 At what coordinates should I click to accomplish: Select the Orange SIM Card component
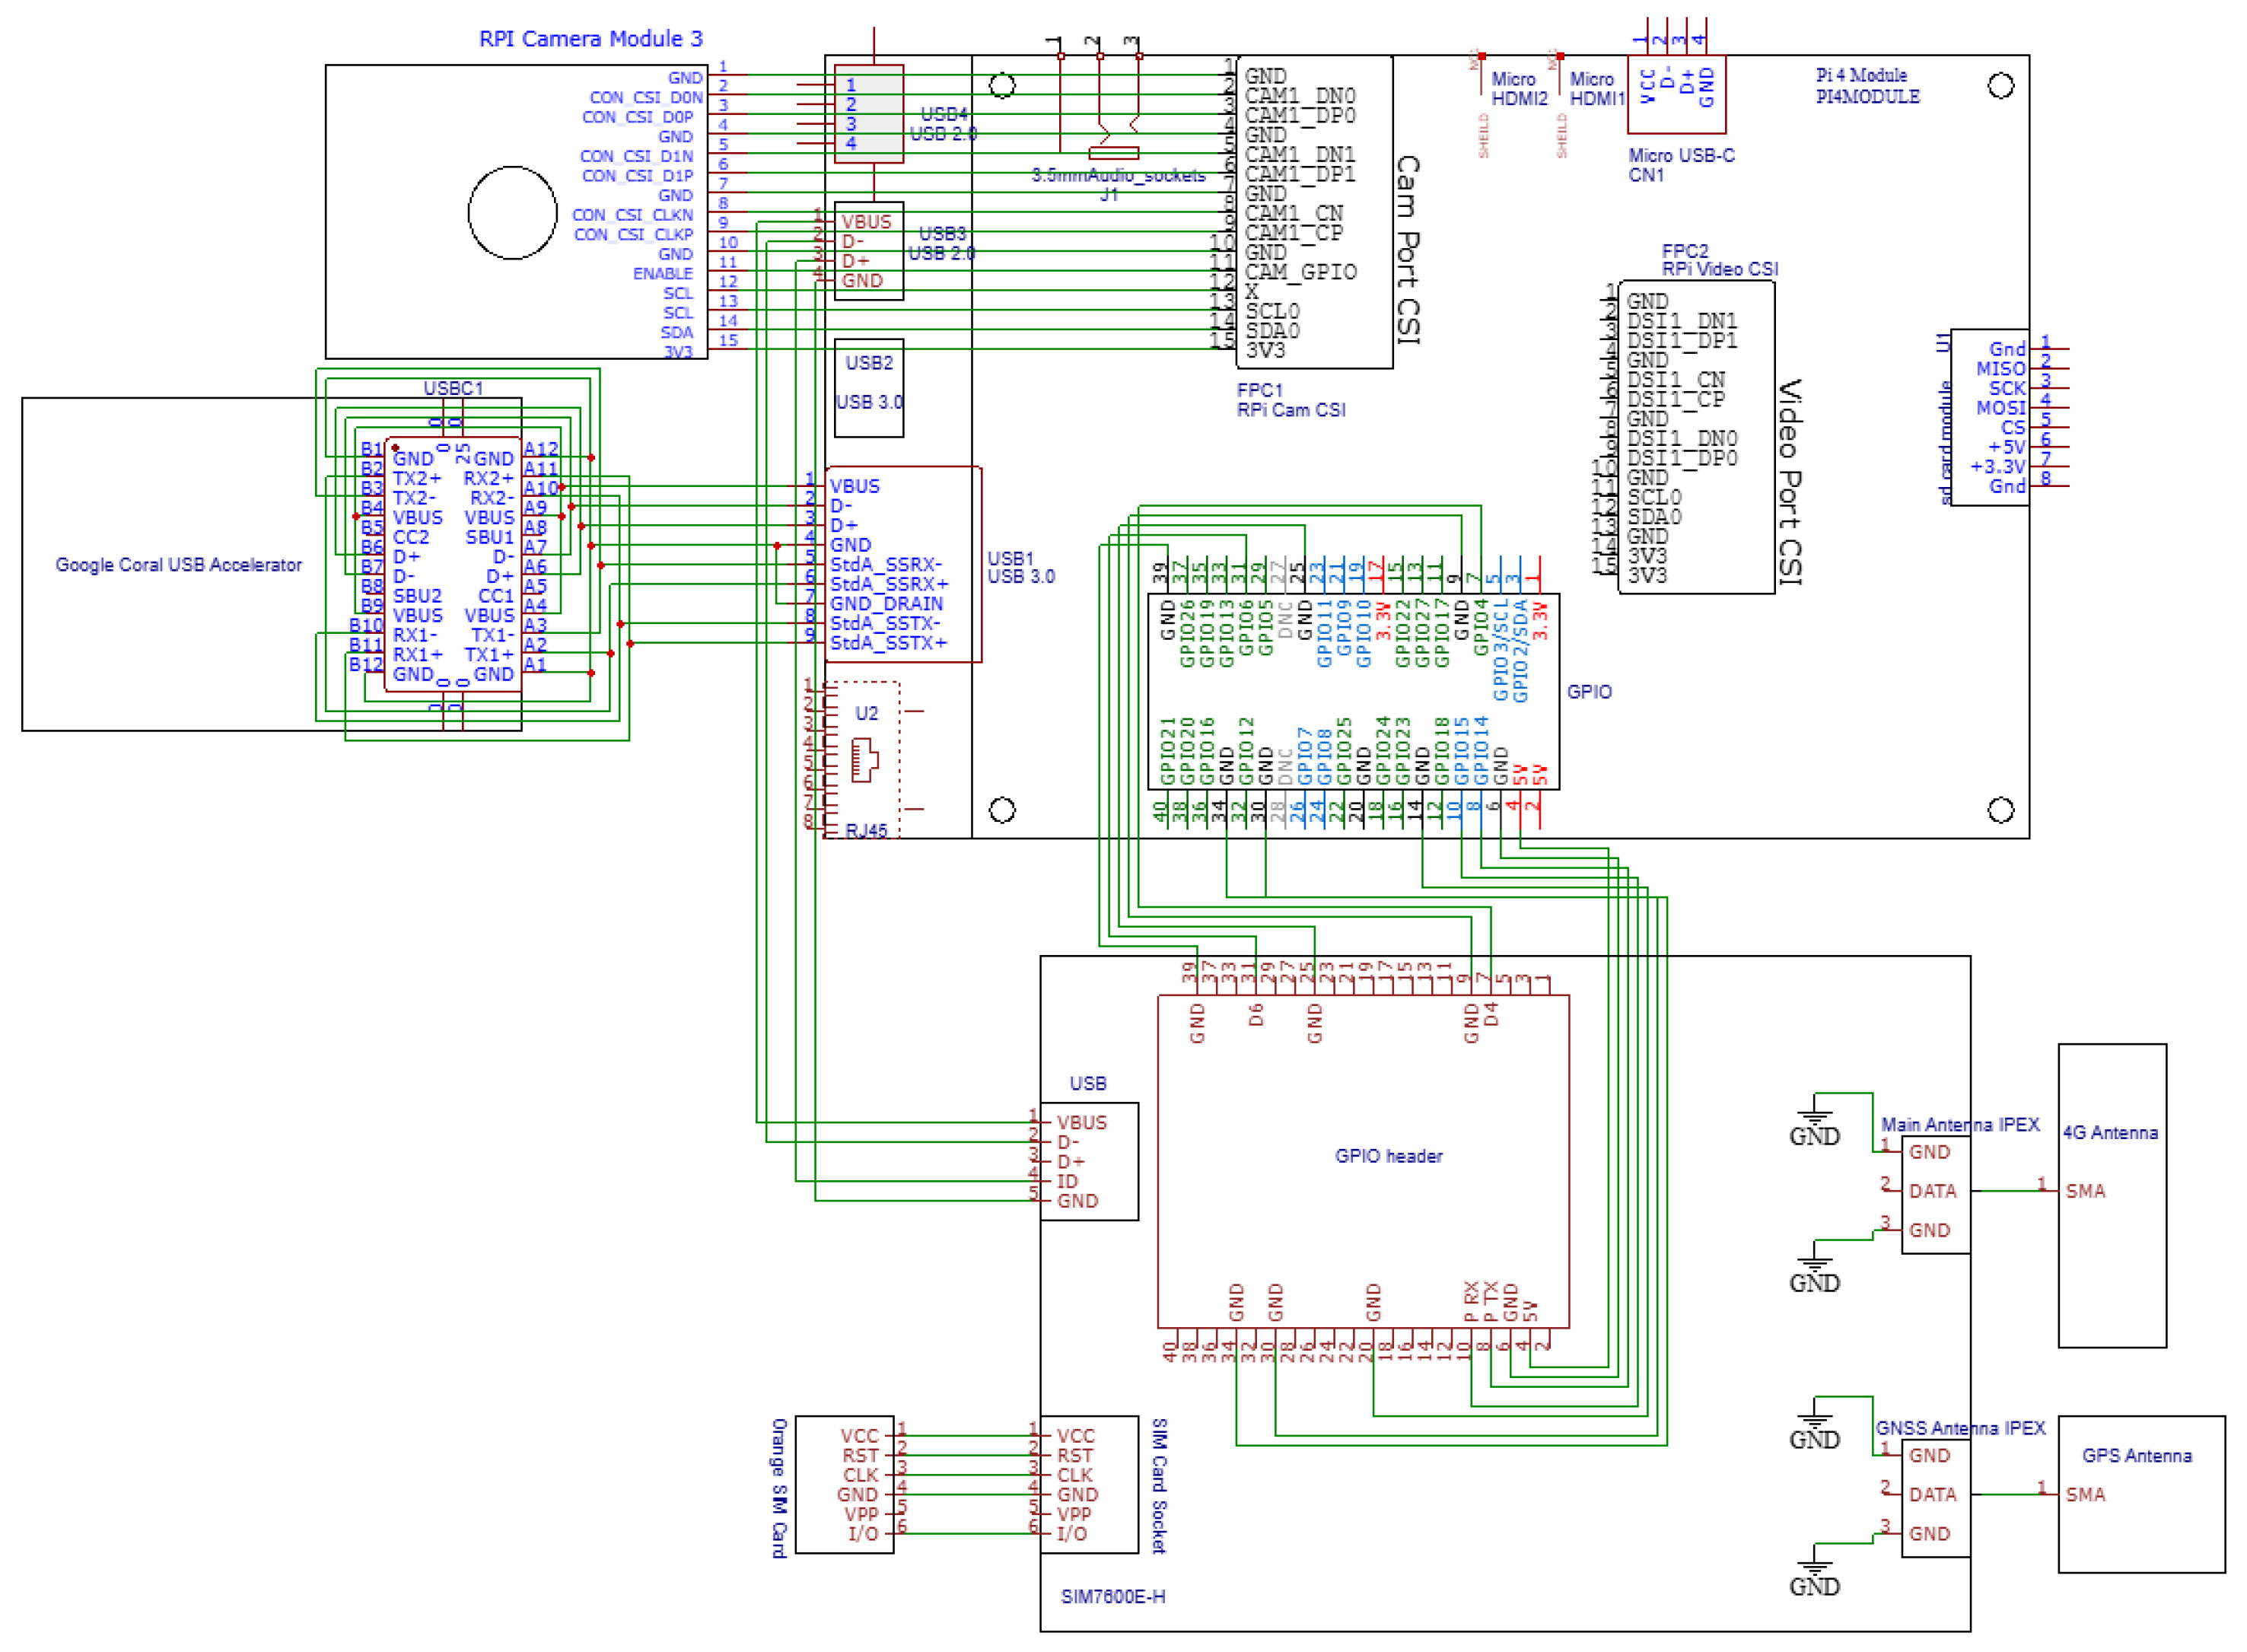click(843, 1484)
